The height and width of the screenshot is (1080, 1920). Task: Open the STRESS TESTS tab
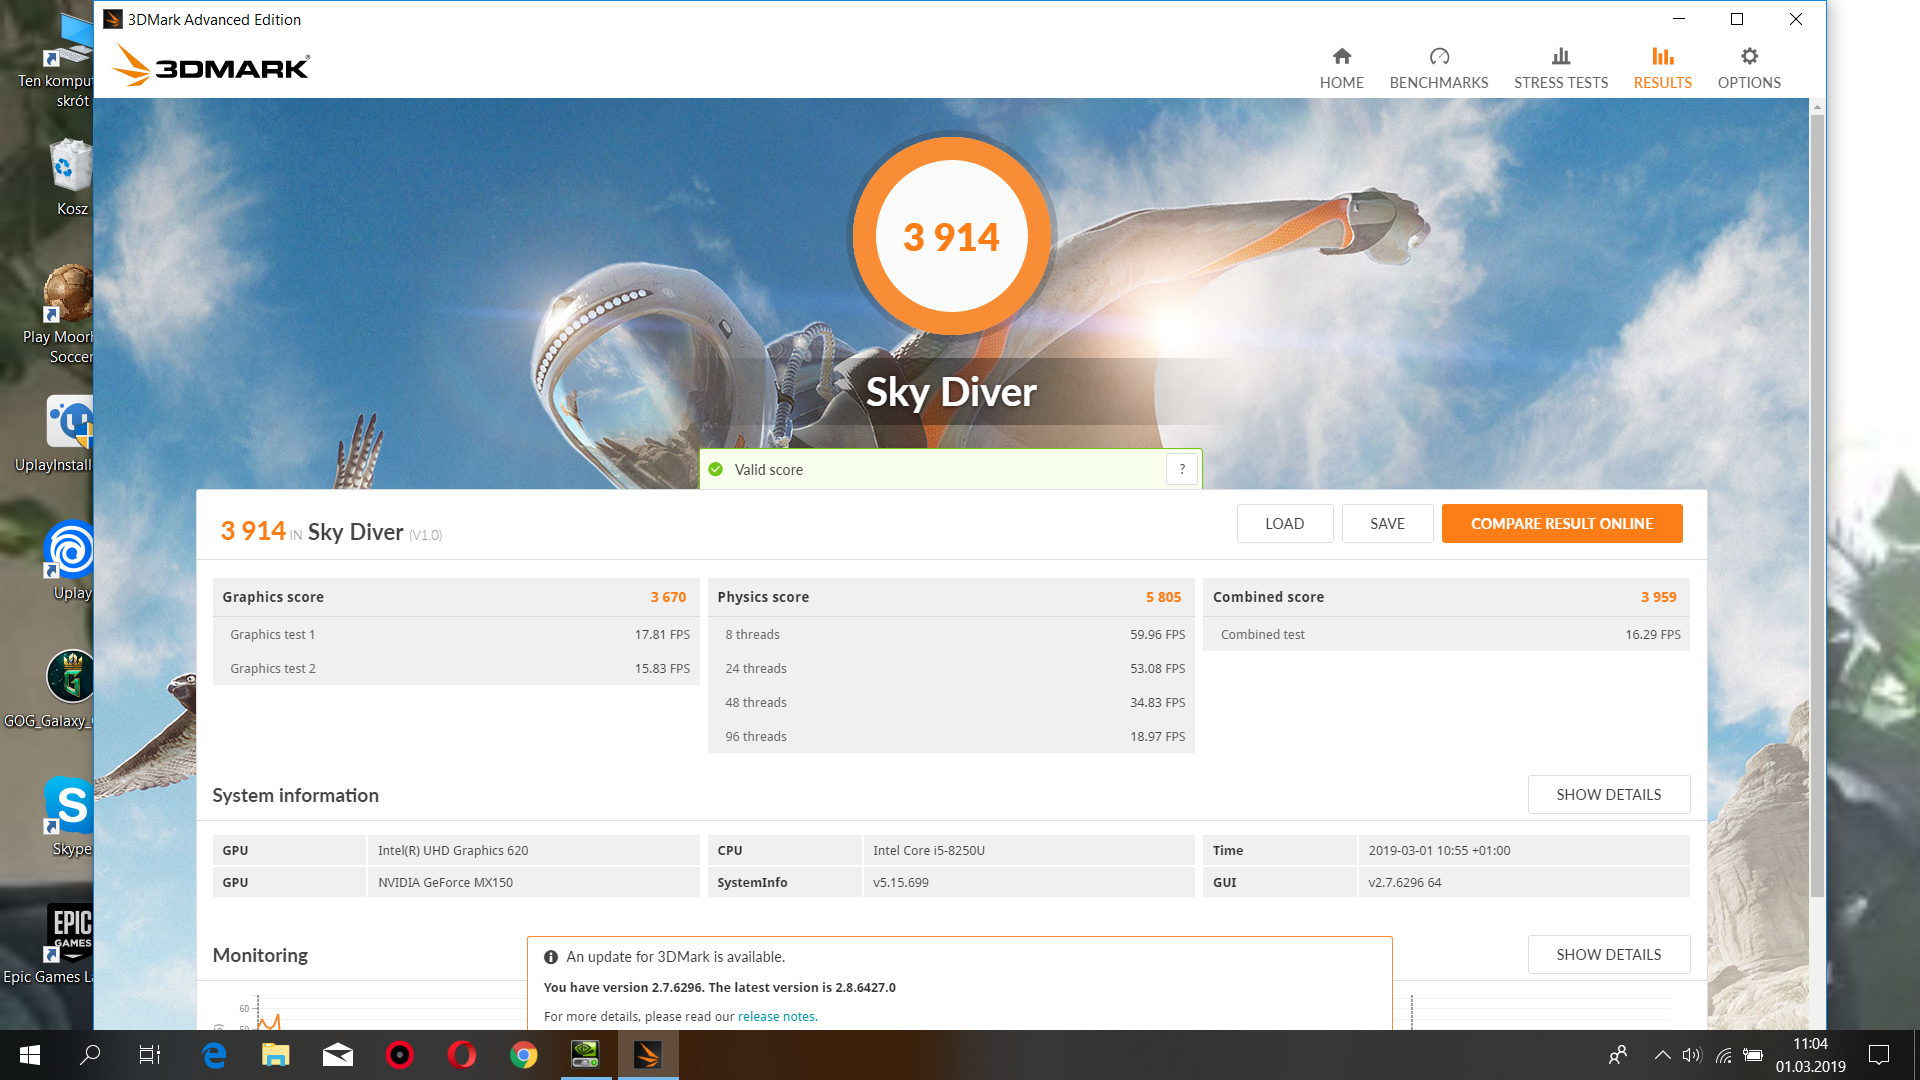[1560, 68]
